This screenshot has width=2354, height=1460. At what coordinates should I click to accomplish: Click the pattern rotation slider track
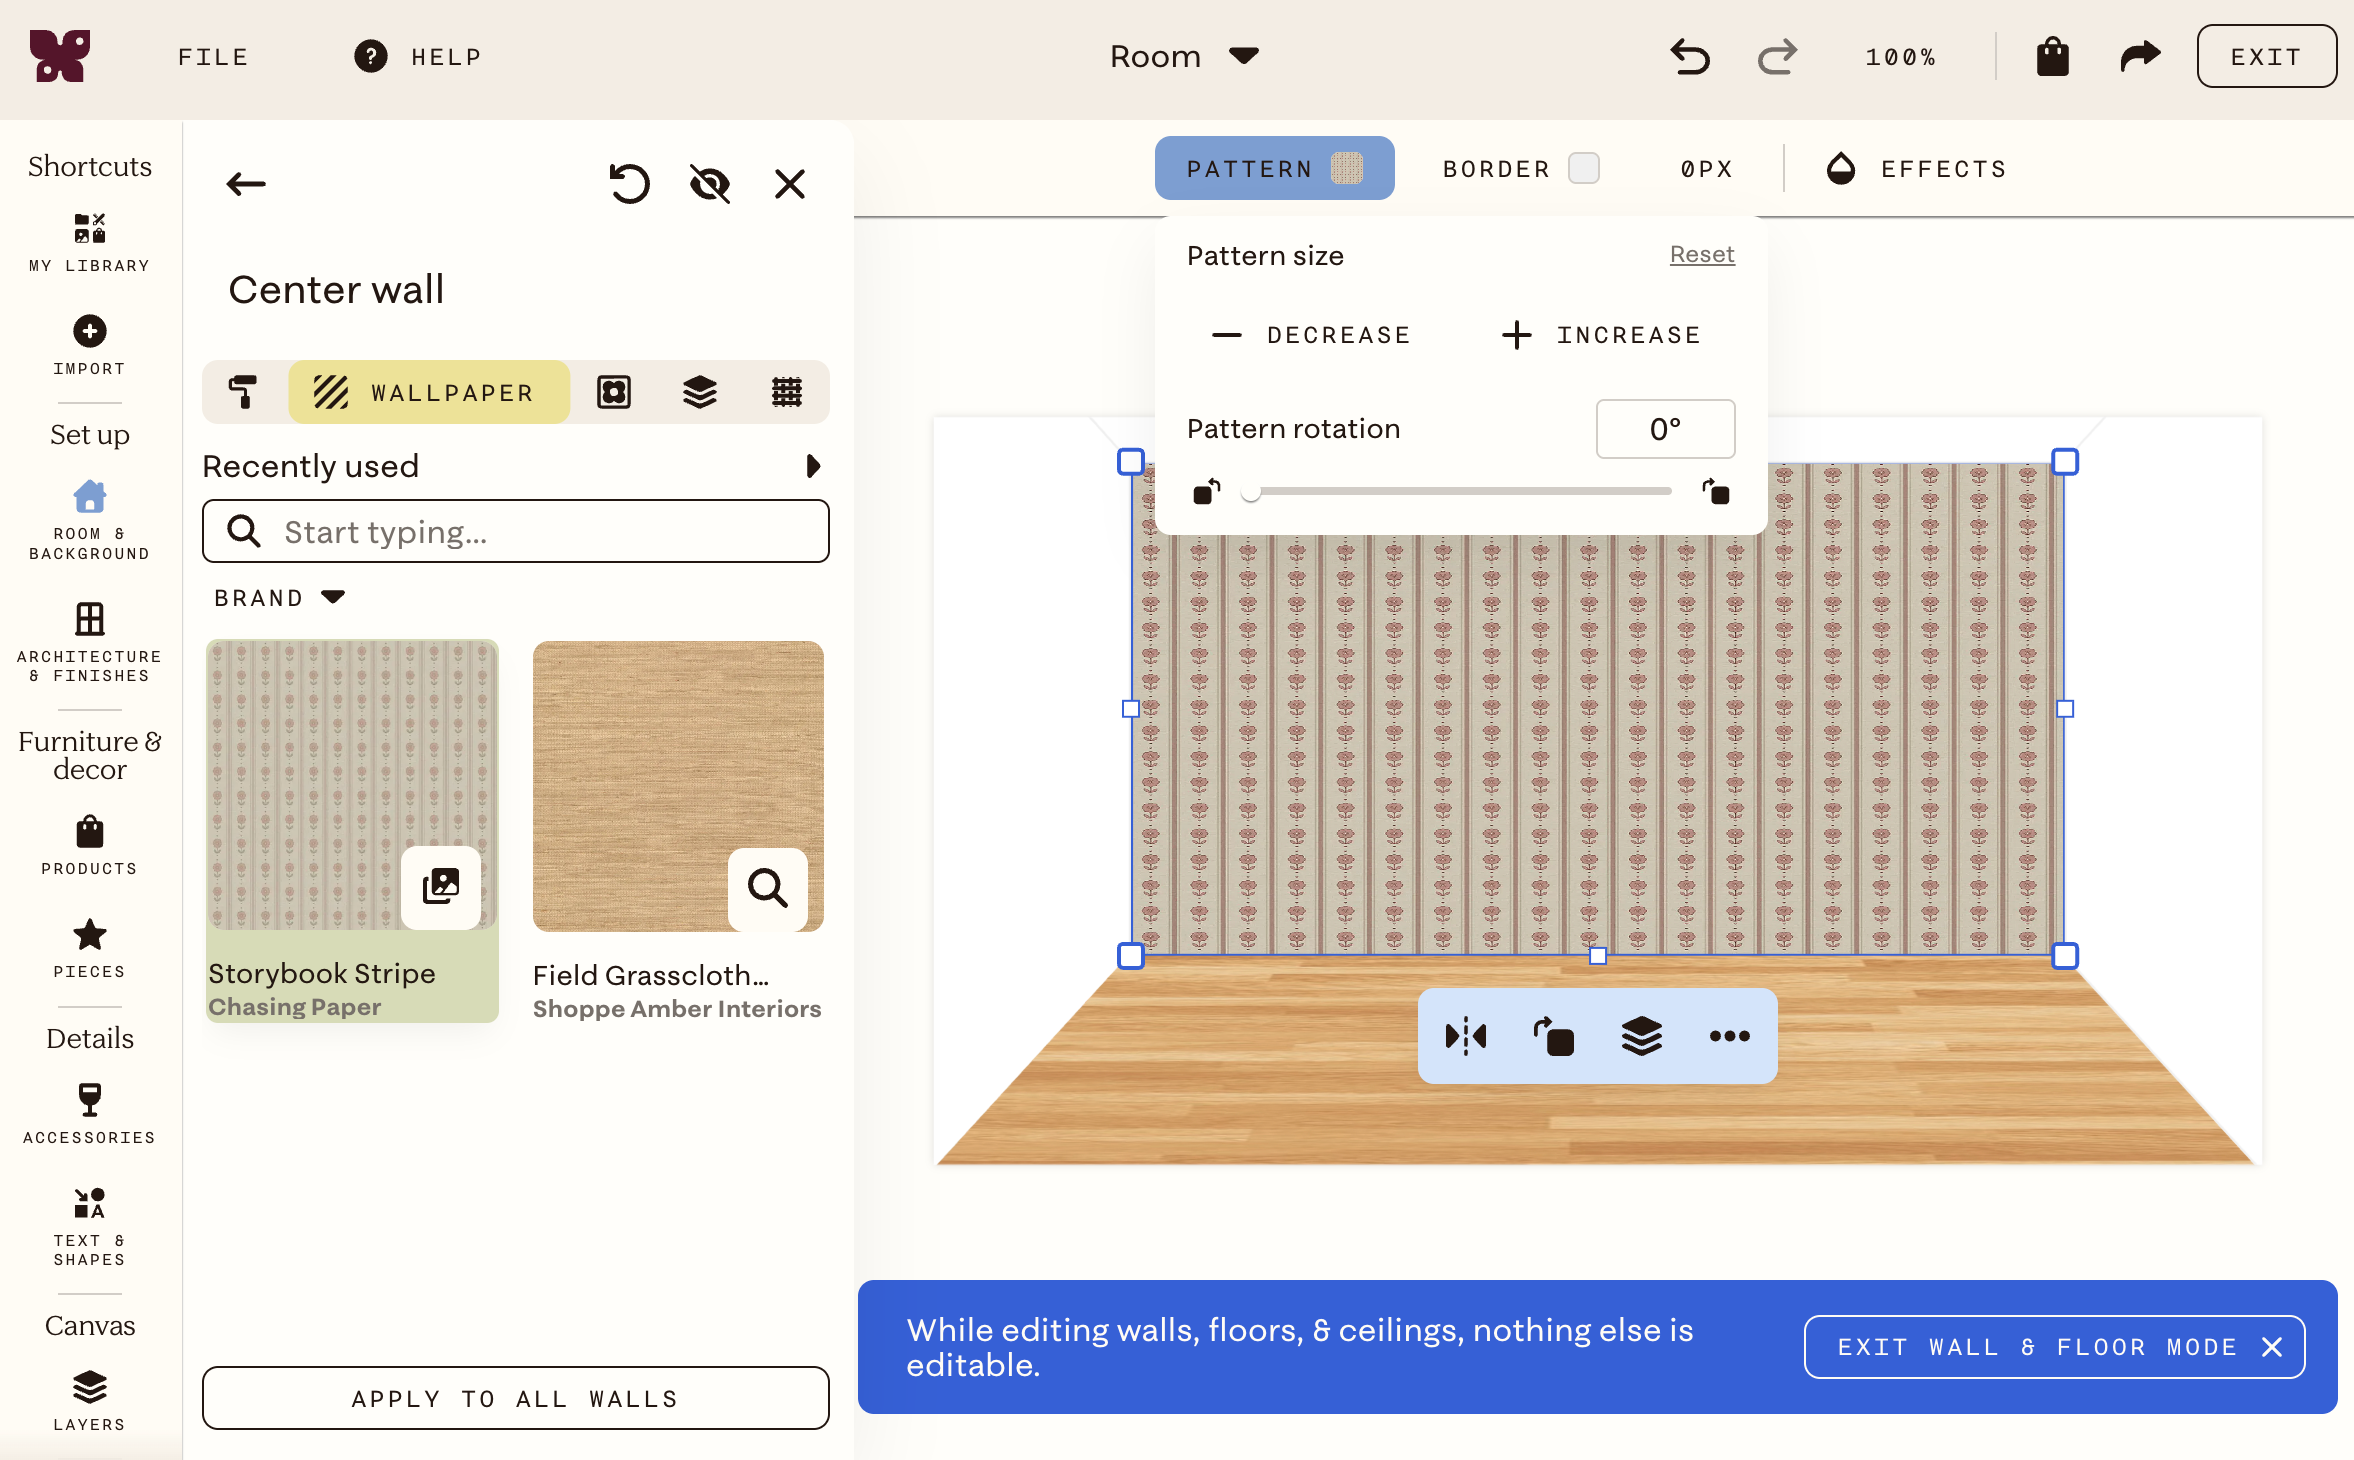(x=1460, y=492)
